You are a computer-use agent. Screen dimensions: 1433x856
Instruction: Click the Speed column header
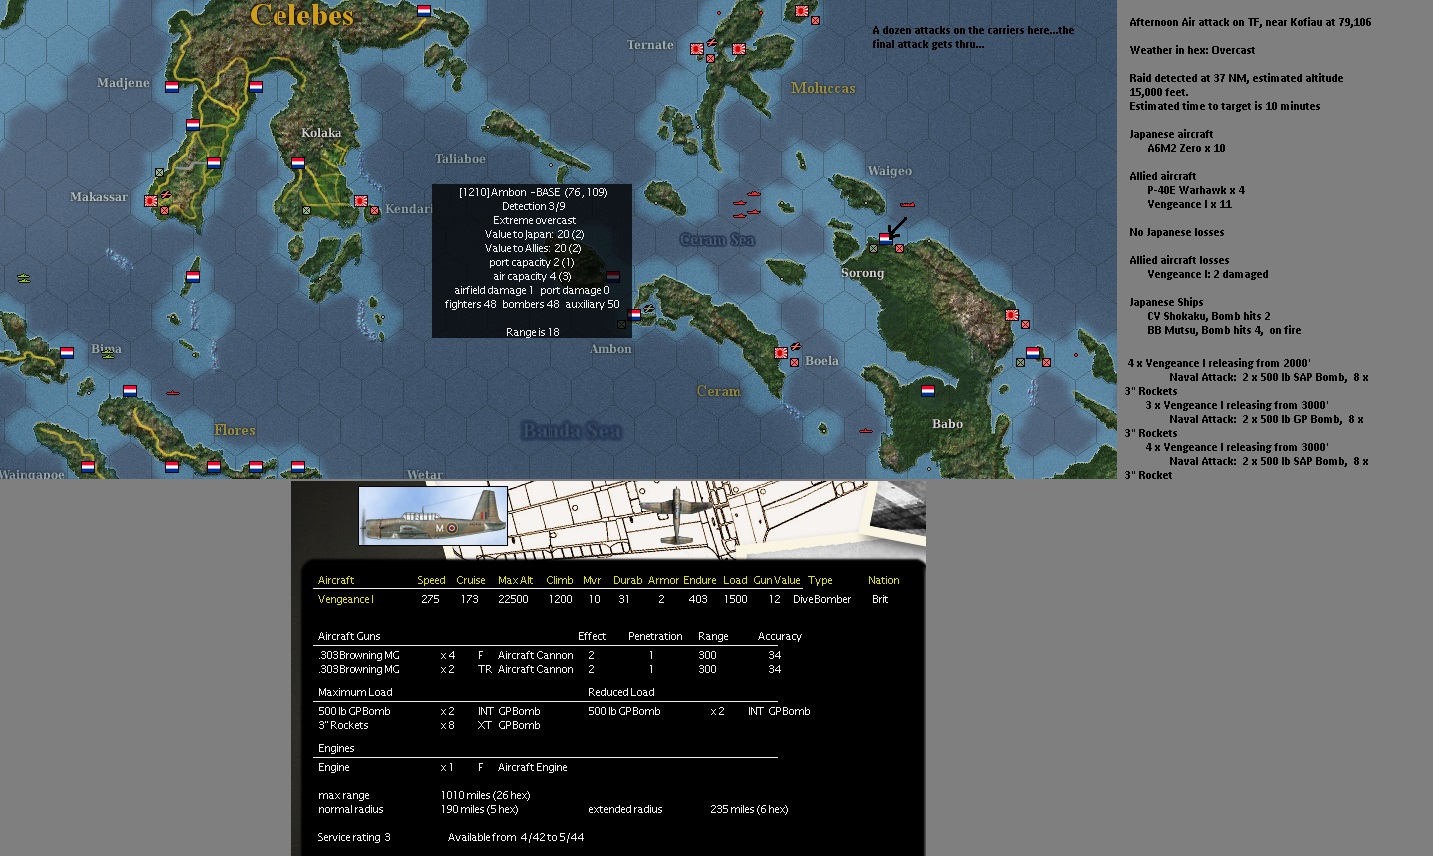(x=431, y=580)
